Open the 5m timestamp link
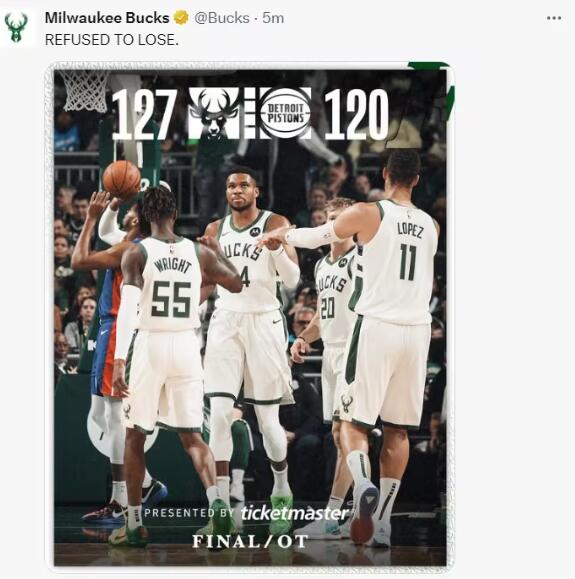 [273, 18]
